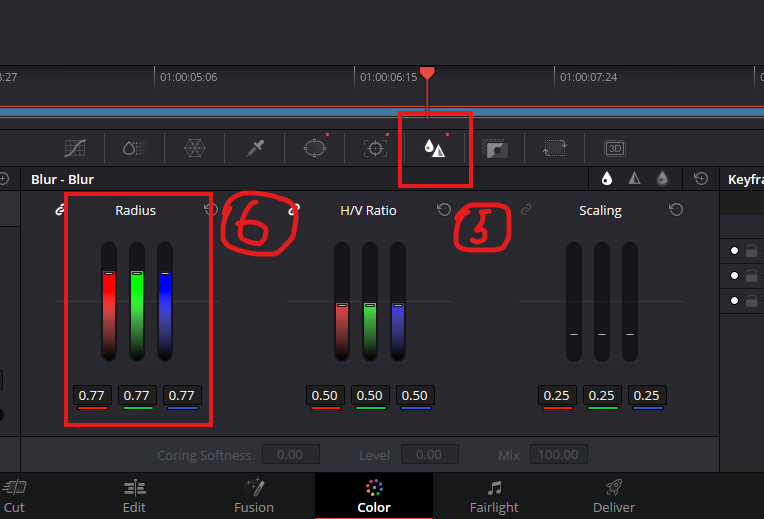Switch to Mist mode icon
764x519 pixels.
click(662, 179)
